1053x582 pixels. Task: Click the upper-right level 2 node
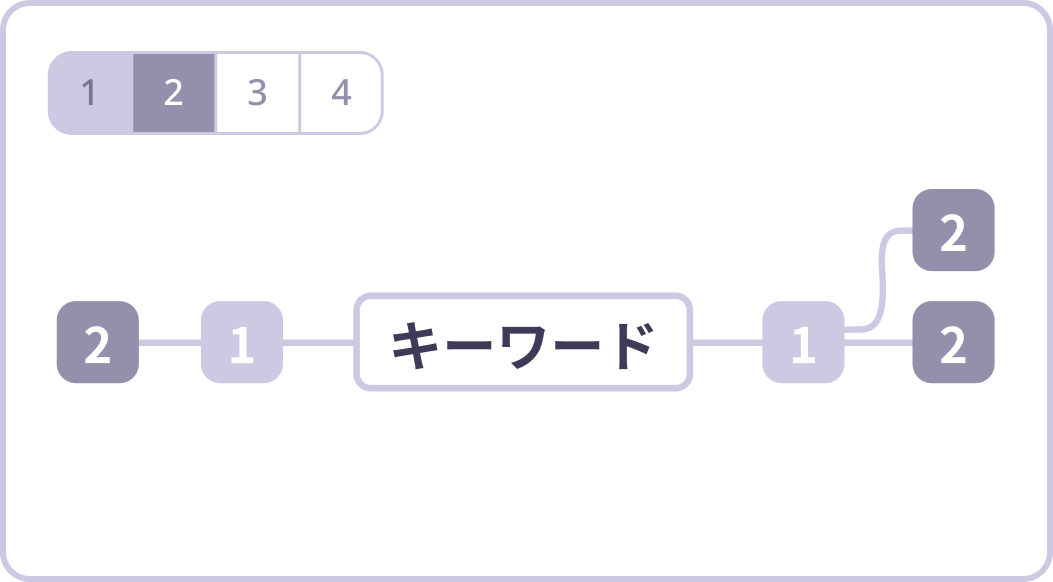pos(953,230)
